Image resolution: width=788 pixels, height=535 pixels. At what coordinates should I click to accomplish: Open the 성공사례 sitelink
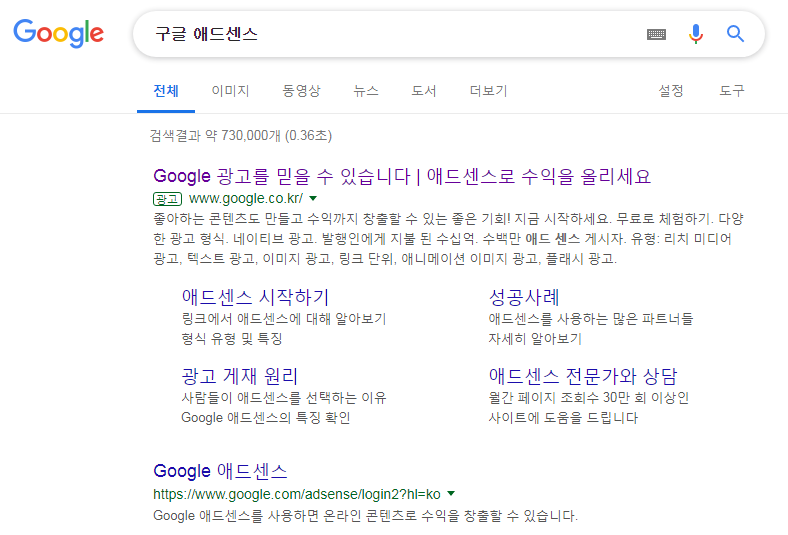(524, 297)
